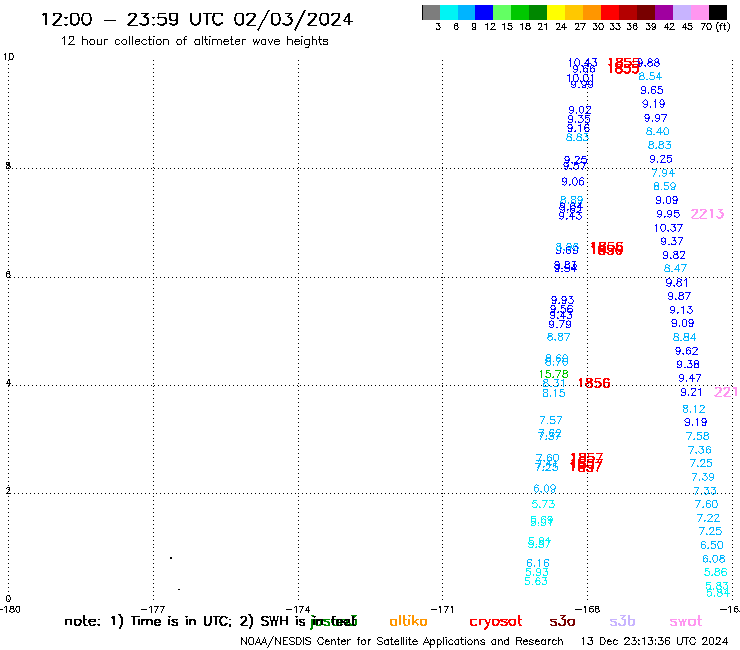
Task: Click the wave height value '6.09'
Action: (545, 489)
